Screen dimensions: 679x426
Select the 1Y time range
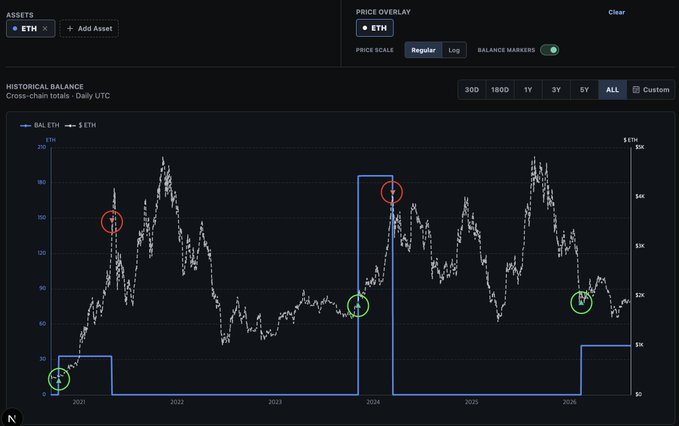point(528,90)
